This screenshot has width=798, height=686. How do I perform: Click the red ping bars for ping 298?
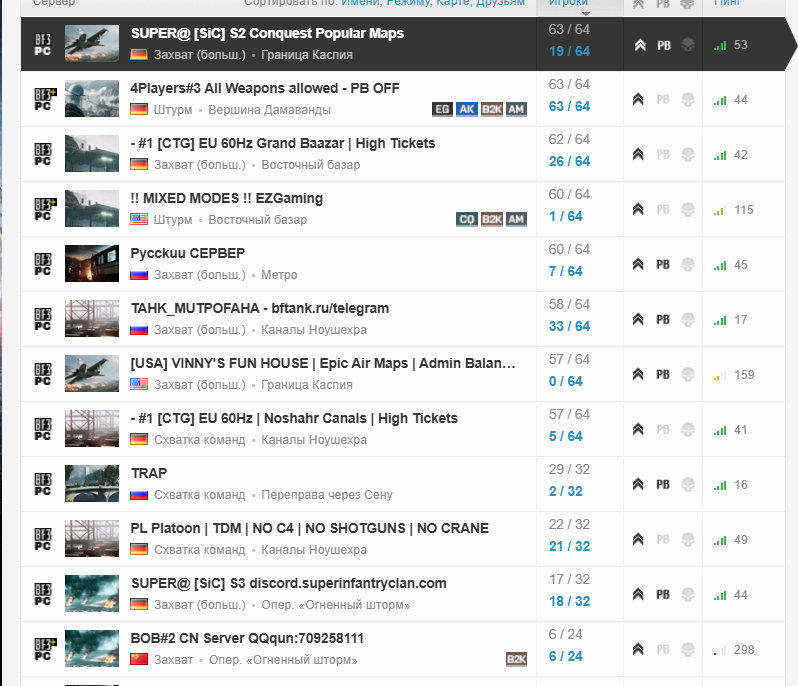coord(720,651)
